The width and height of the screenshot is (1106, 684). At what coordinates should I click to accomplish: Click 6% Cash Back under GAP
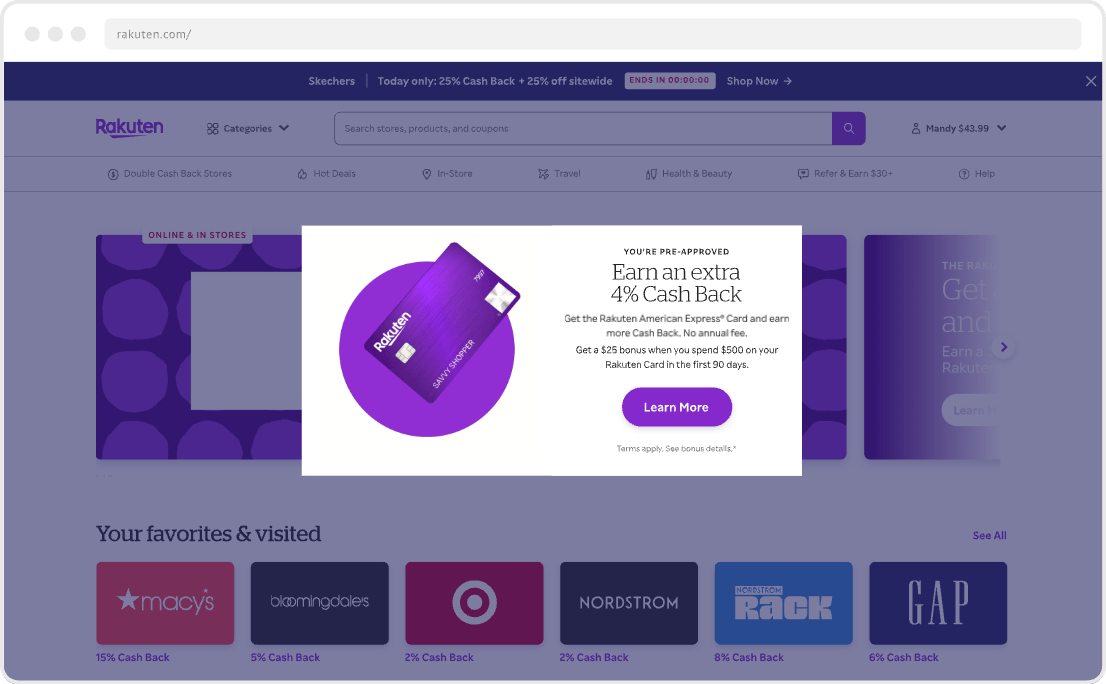pos(904,657)
